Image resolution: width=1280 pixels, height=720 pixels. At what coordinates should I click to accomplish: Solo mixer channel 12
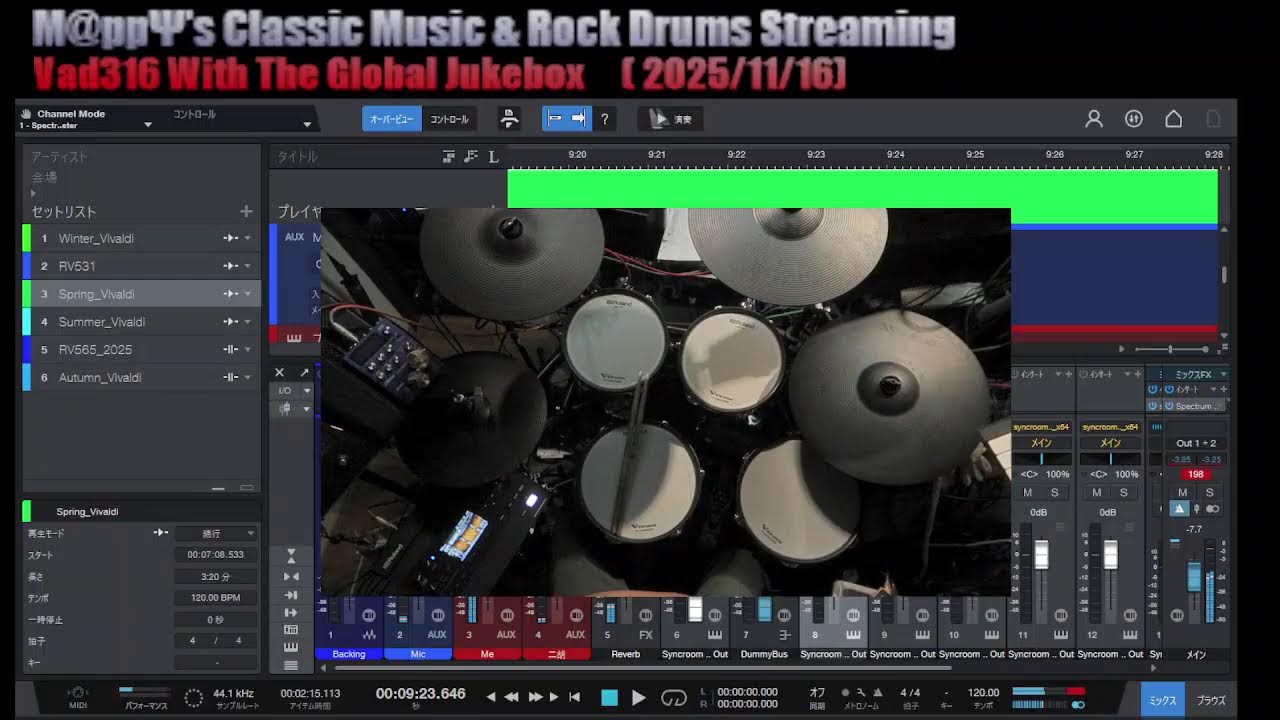(x=1124, y=492)
